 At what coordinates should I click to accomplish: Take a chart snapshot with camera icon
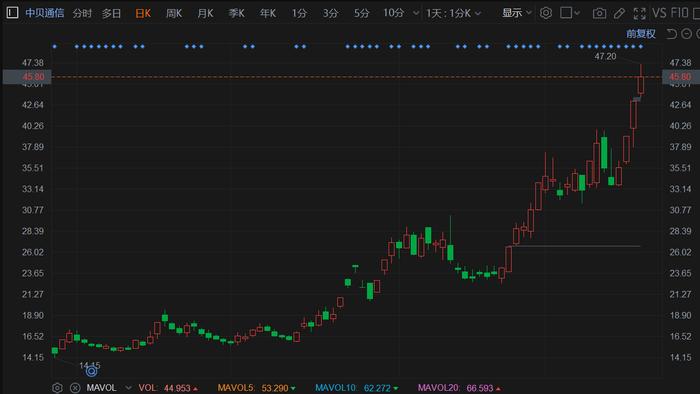coord(599,13)
